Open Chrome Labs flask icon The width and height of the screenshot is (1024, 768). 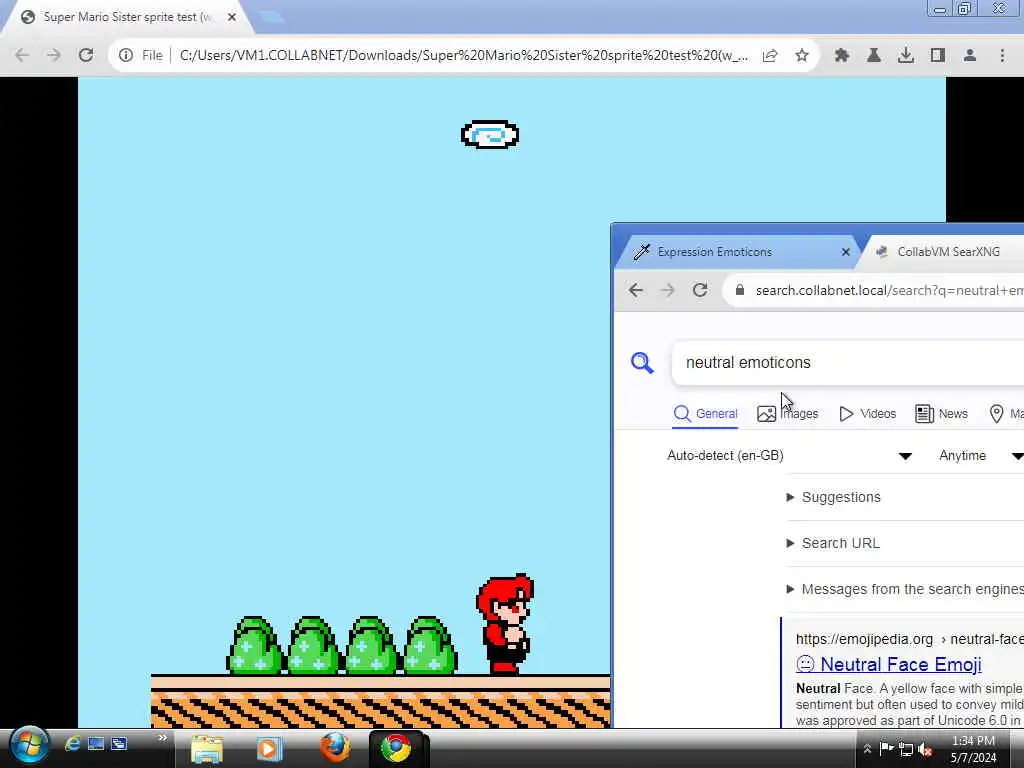point(874,56)
